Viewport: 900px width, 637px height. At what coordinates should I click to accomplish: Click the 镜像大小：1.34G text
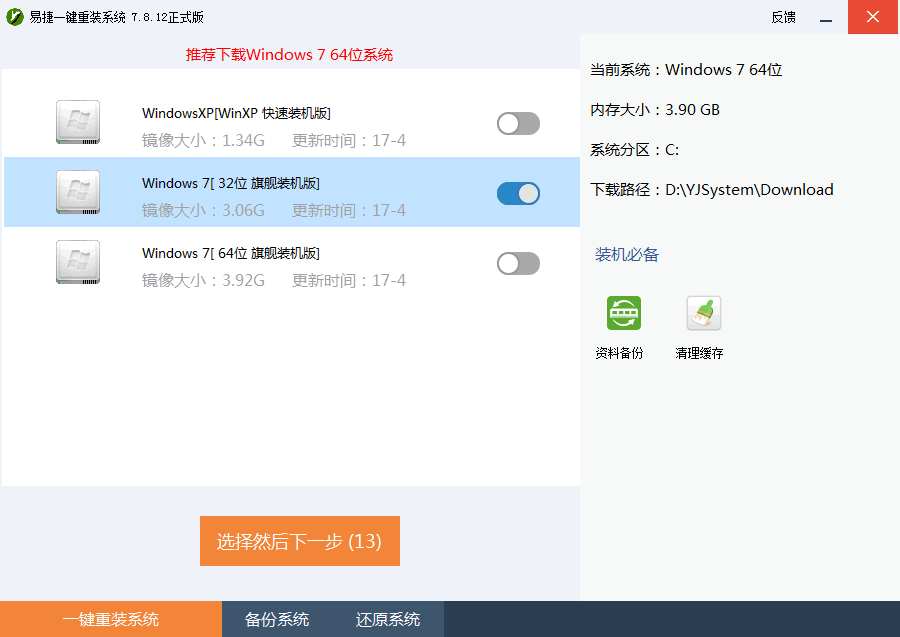(x=203, y=141)
